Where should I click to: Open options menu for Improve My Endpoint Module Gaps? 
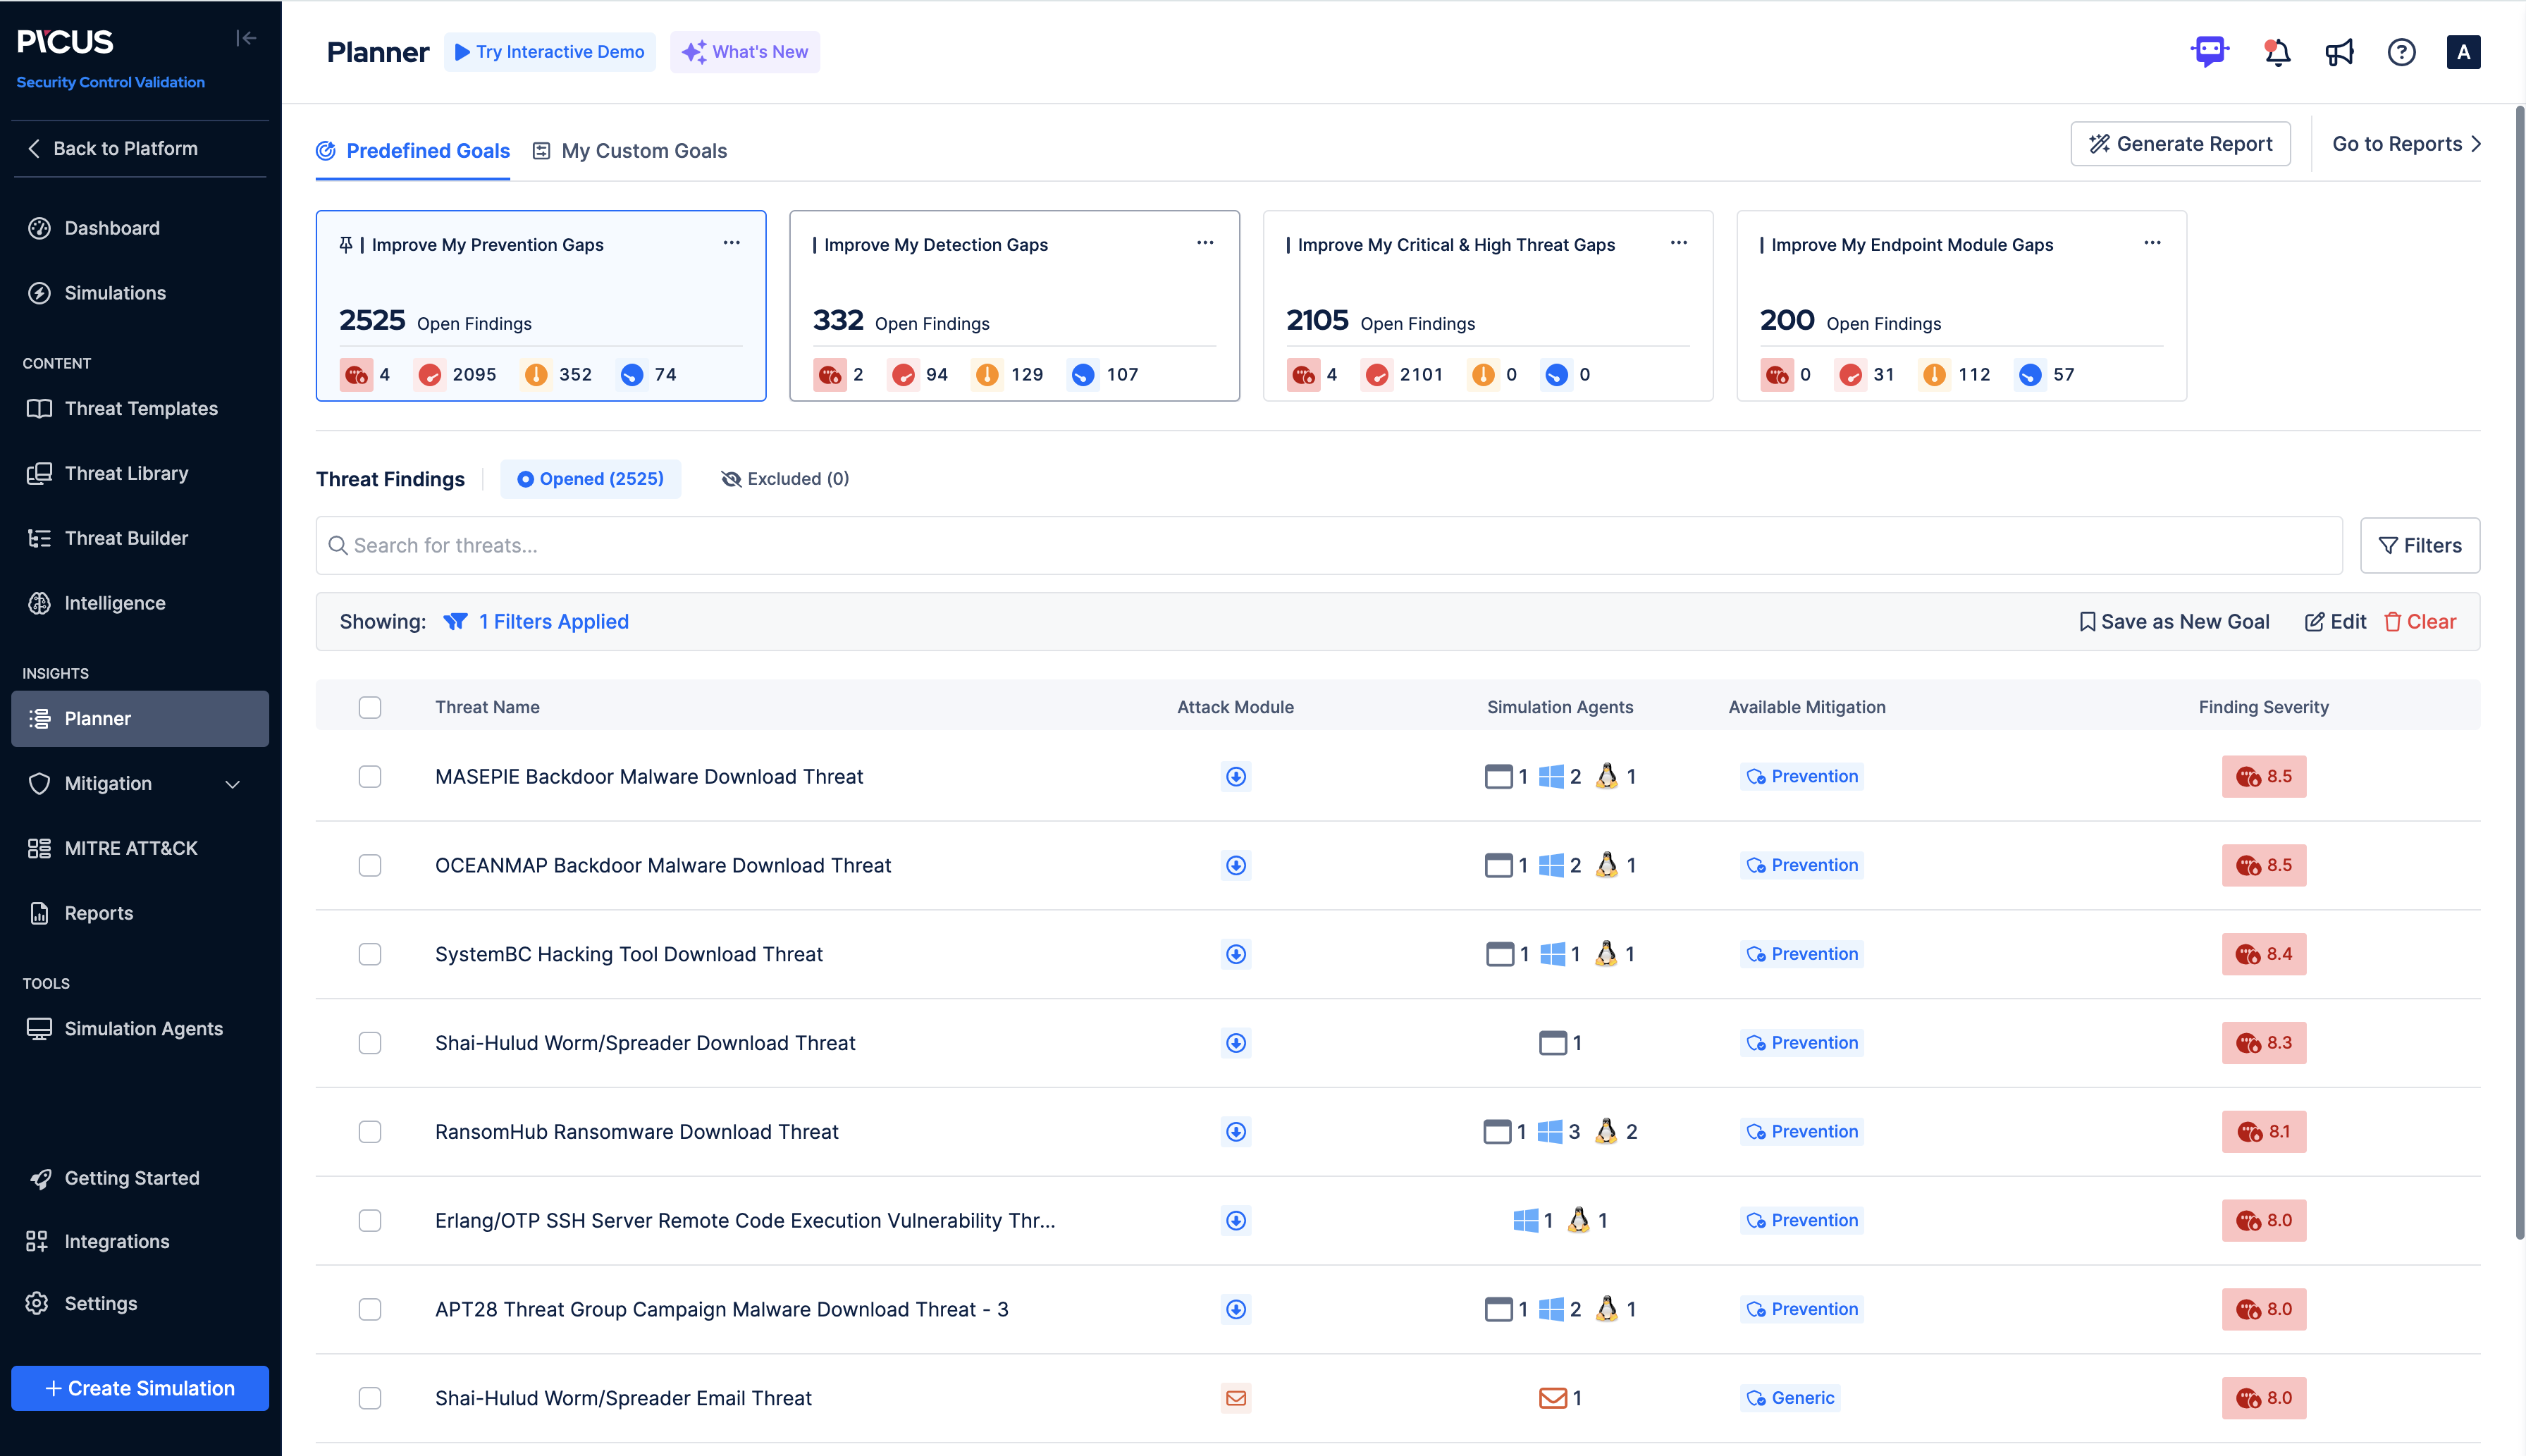point(2152,243)
